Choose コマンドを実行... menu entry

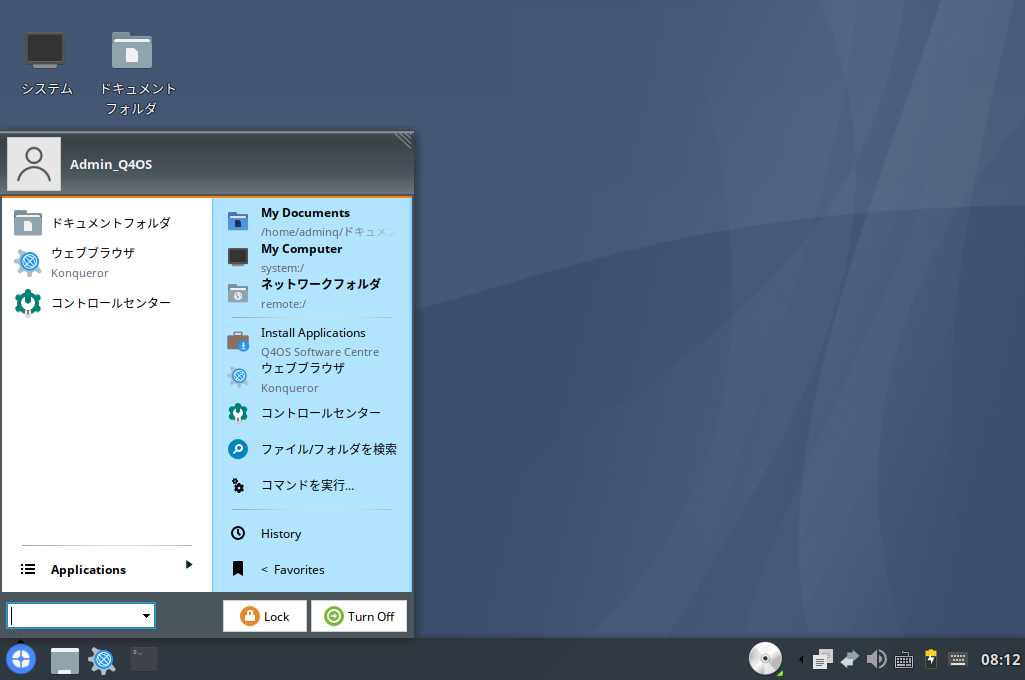point(307,485)
